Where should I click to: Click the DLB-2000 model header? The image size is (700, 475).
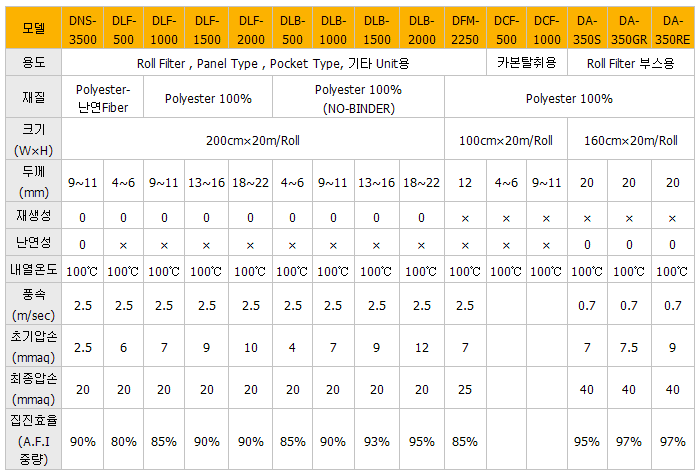click(x=422, y=28)
